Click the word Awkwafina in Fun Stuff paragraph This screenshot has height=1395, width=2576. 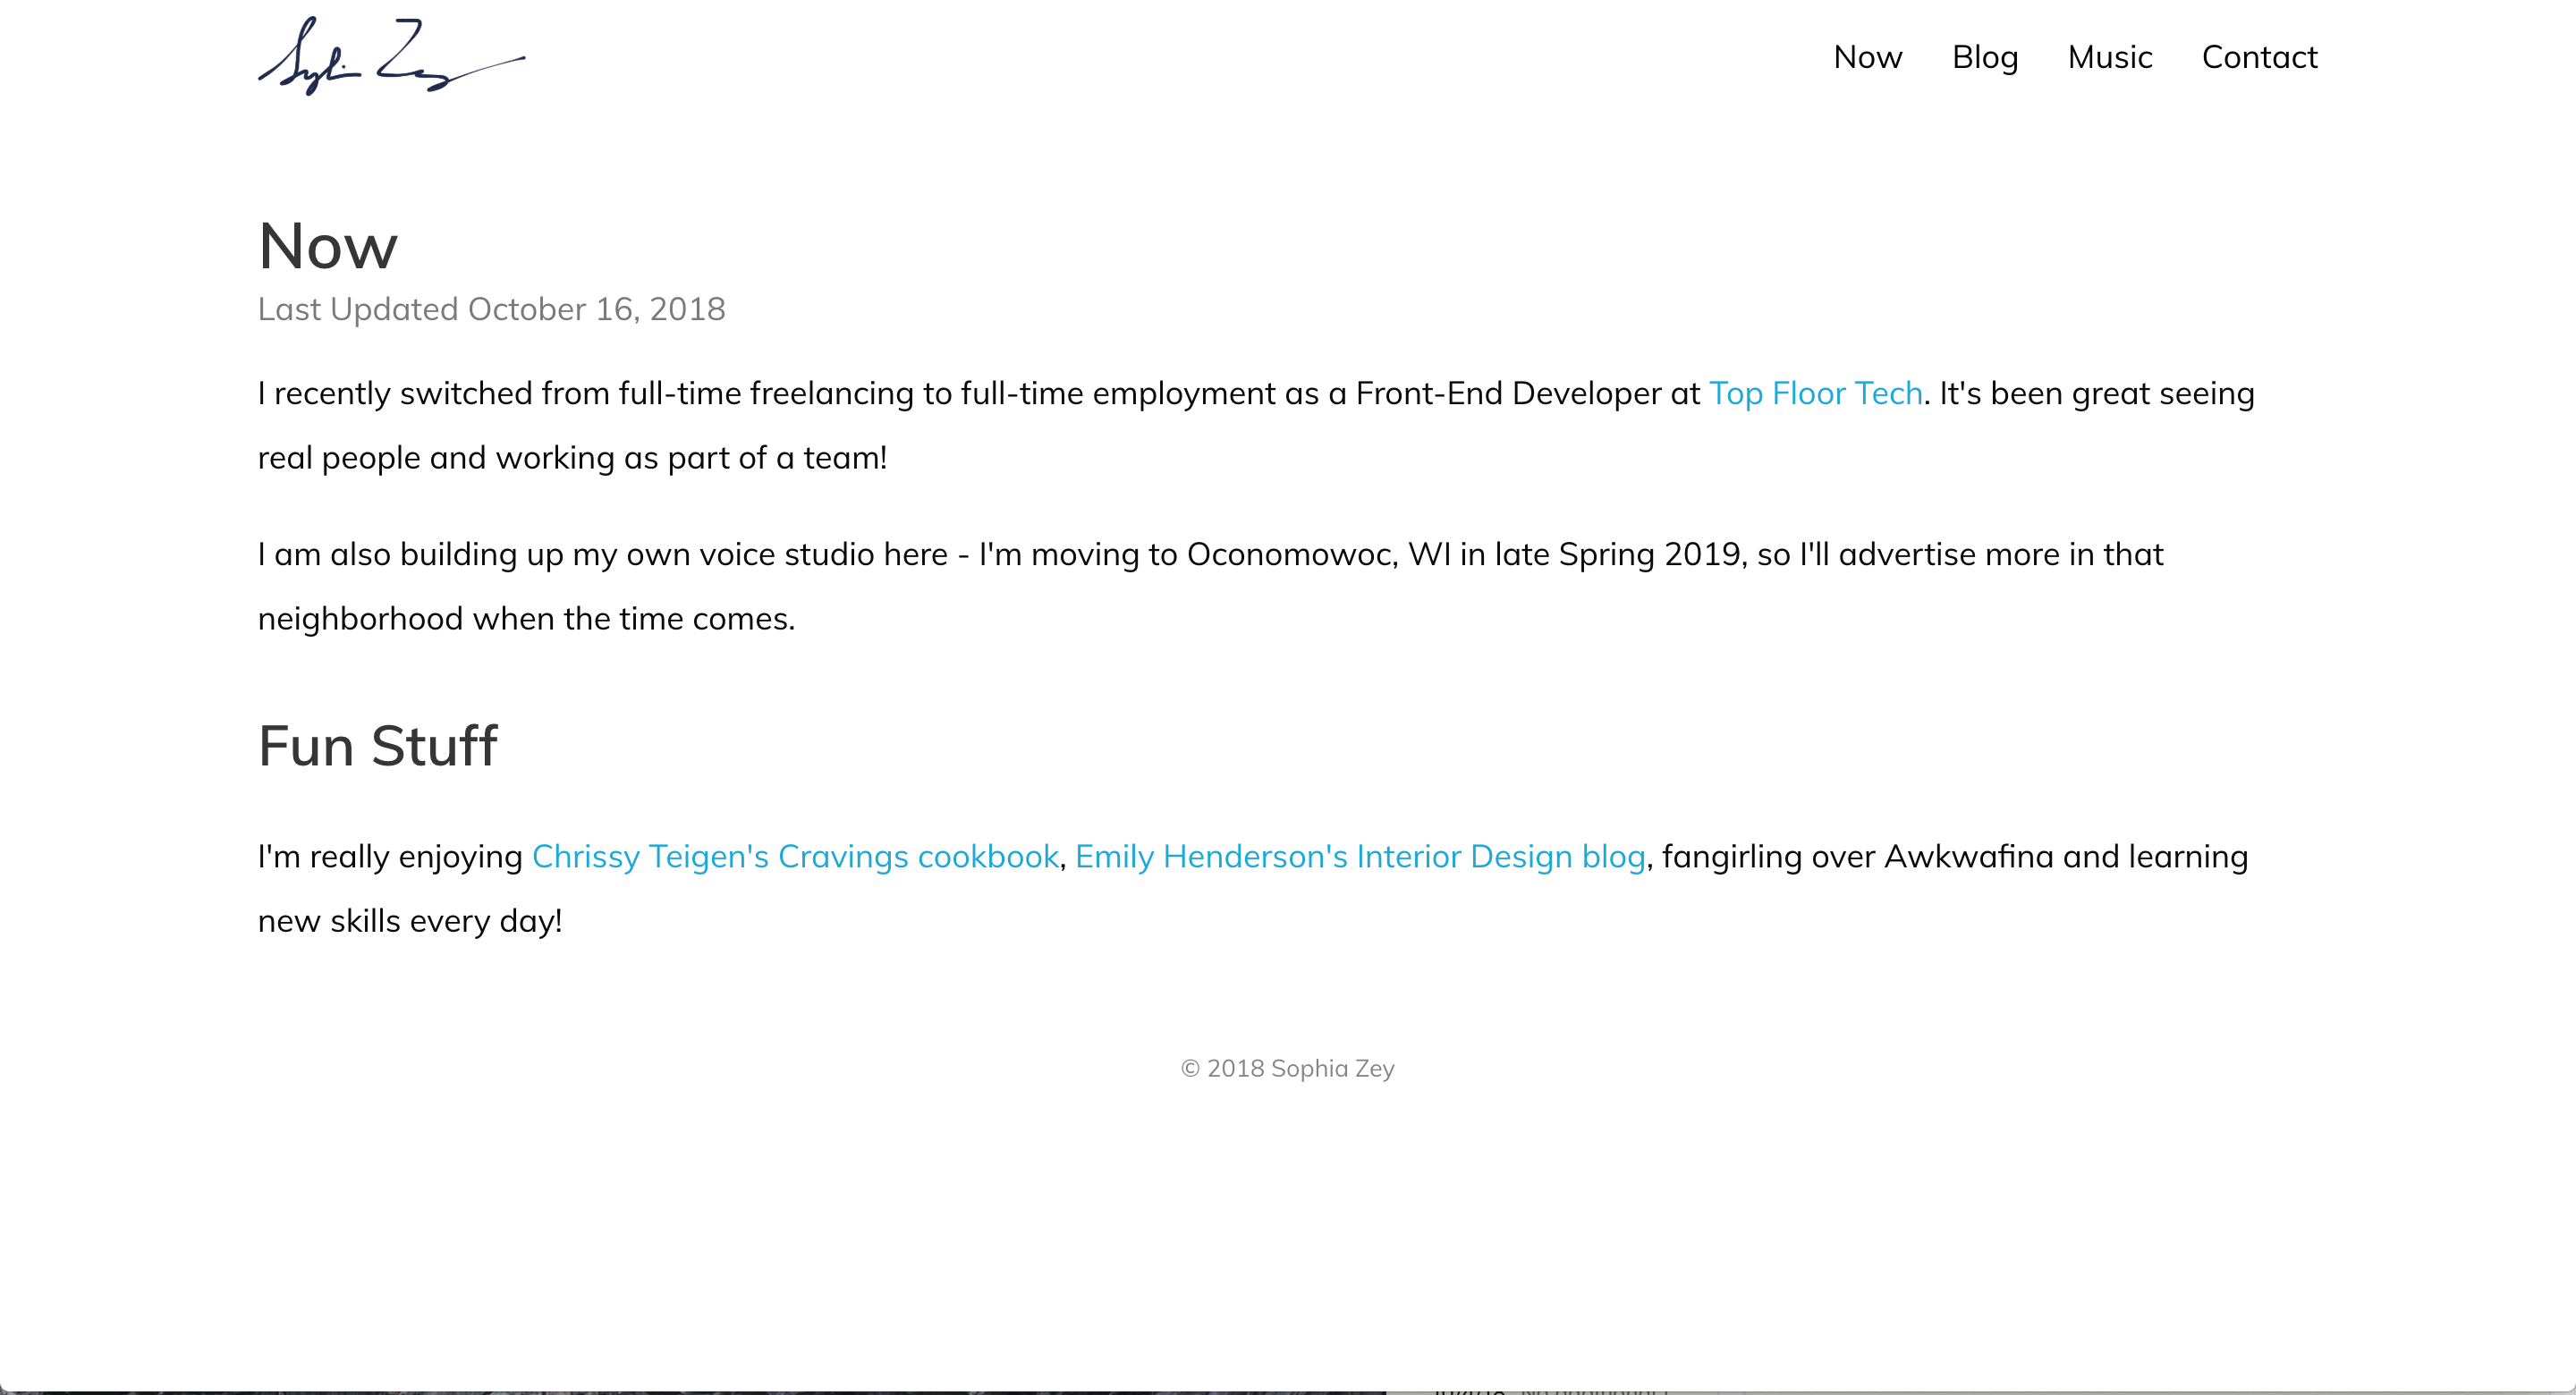tap(1968, 856)
